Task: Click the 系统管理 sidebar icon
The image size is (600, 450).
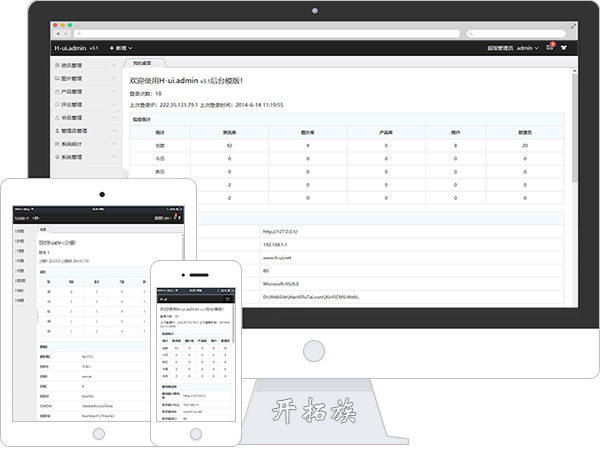Action: (x=57, y=157)
